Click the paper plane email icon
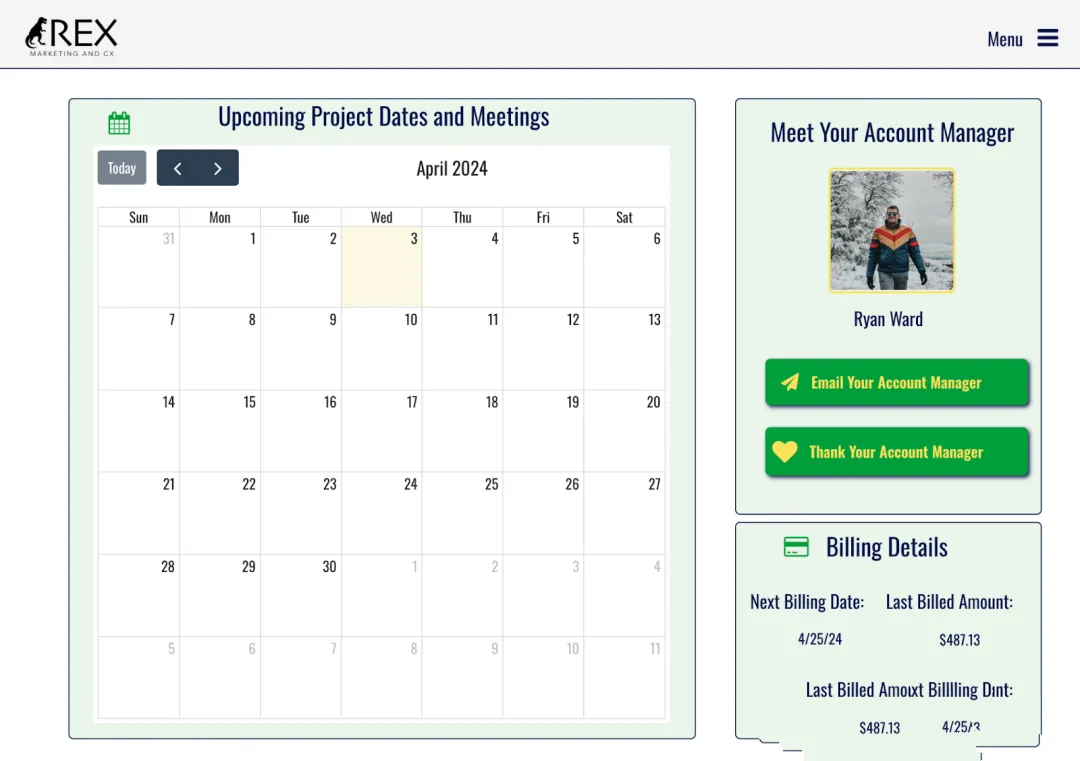1080x761 pixels. 790,382
